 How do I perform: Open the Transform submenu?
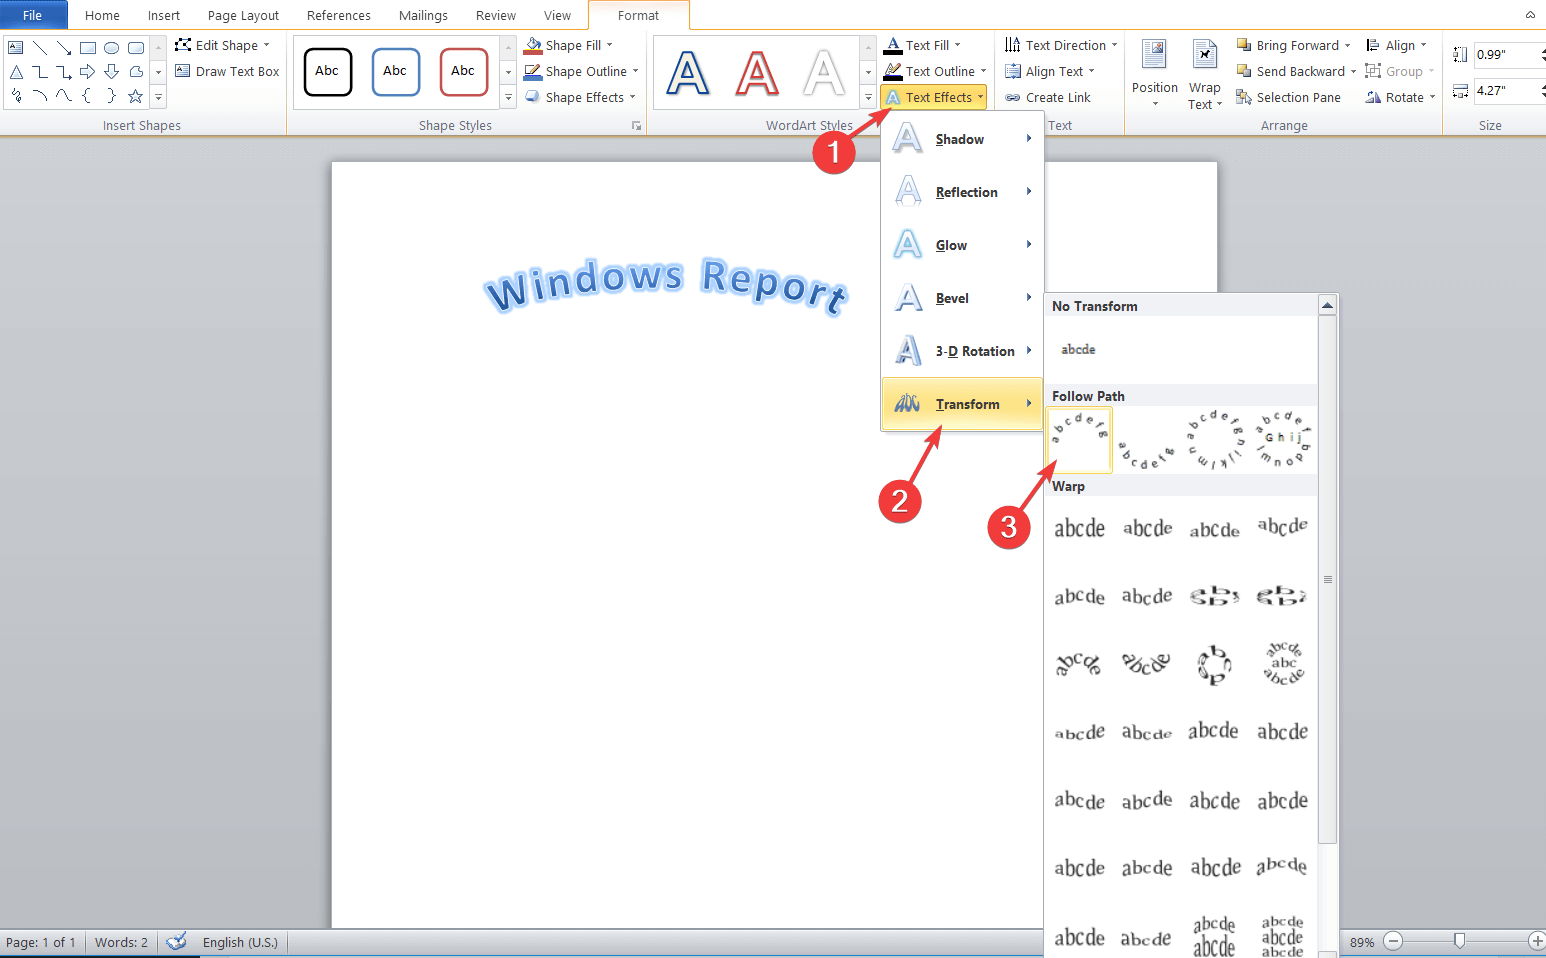[962, 404]
